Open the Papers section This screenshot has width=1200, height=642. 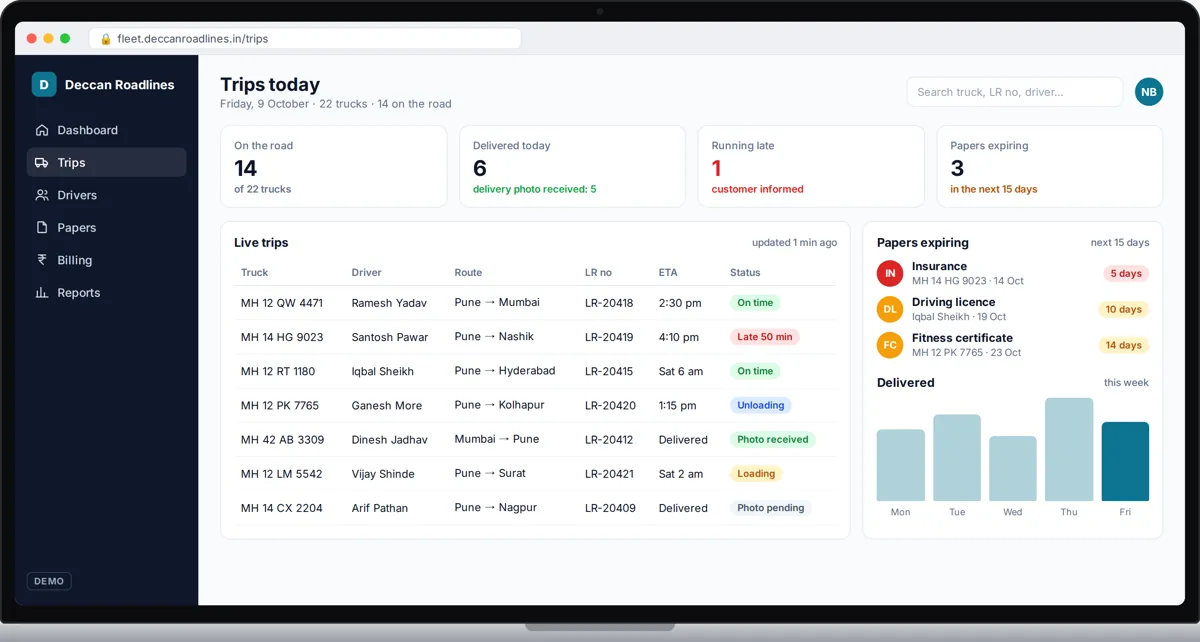[106, 227]
